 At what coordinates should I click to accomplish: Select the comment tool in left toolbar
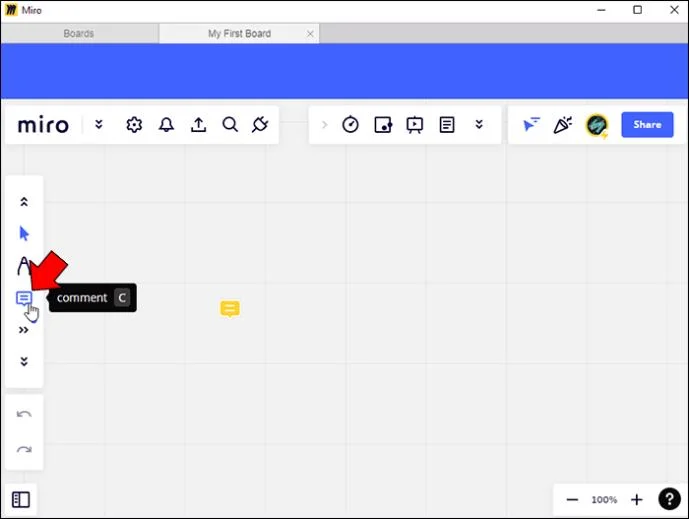point(24,298)
